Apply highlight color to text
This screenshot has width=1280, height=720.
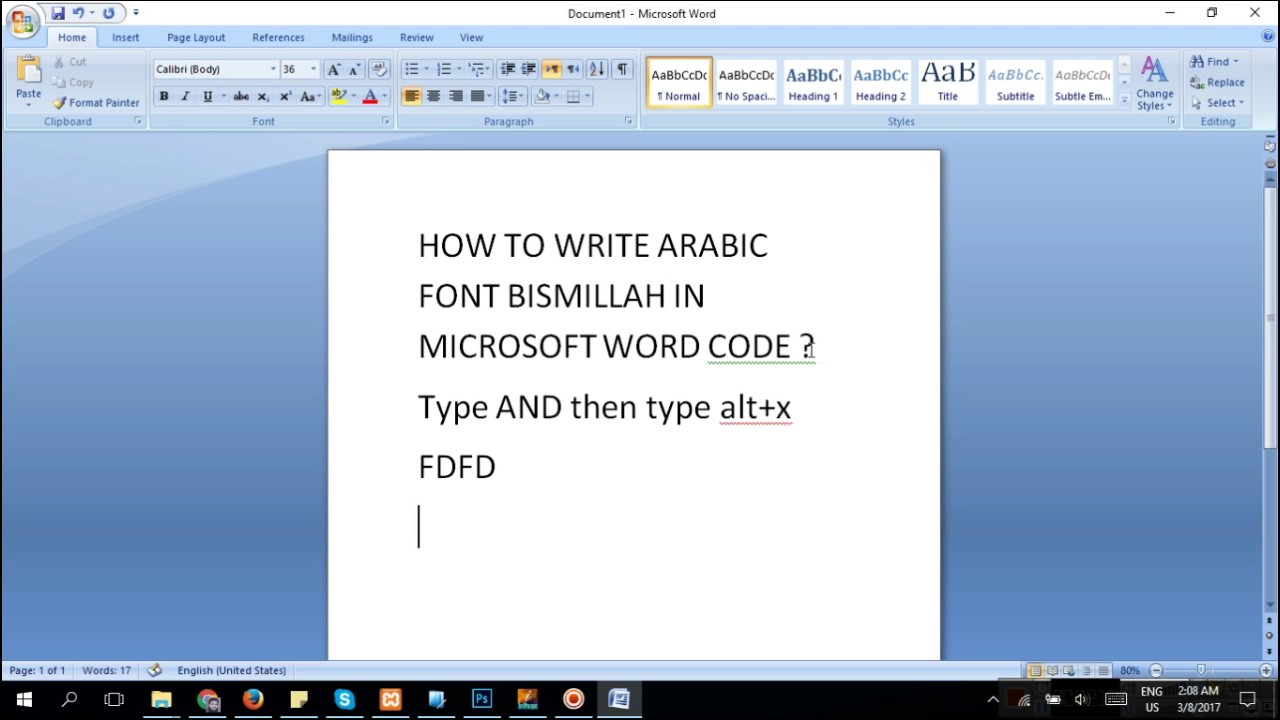point(338,96)
